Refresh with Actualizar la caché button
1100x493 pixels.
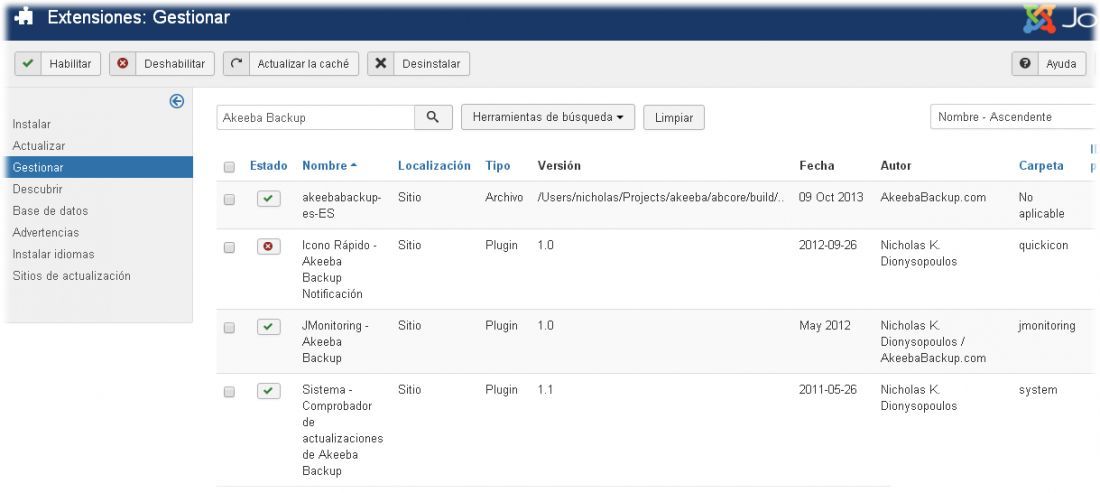[291, 64]
